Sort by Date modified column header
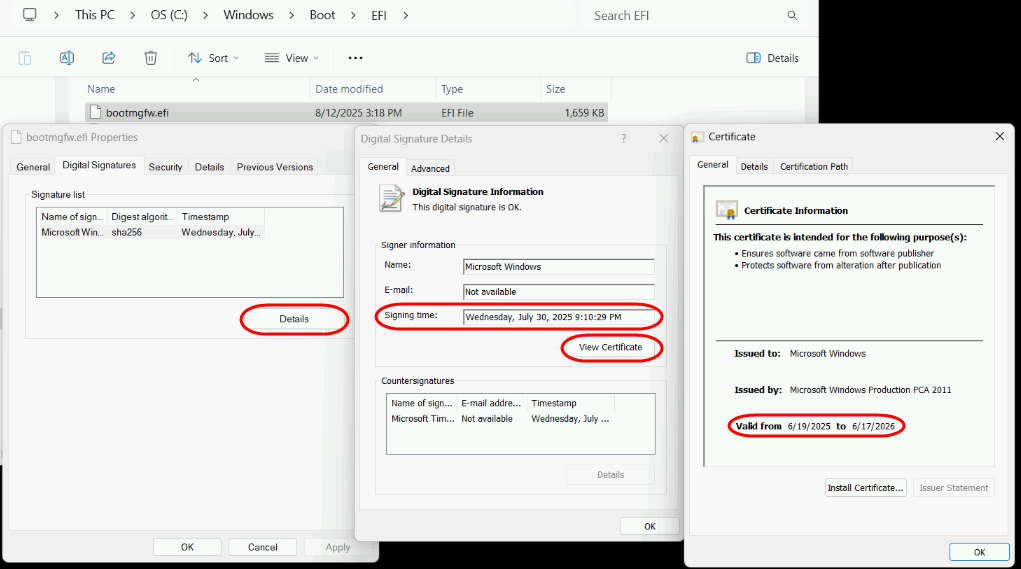This screenshot has height=569, width=1021. coord(373,89)
